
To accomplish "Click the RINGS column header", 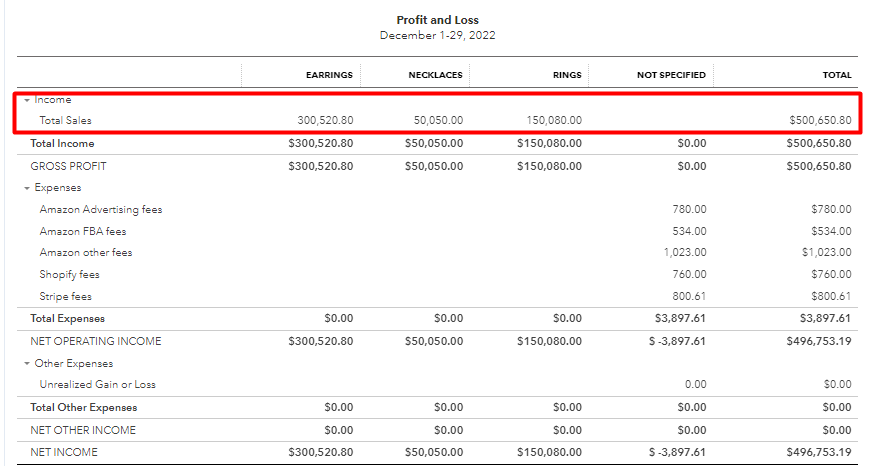I will tap(567, 75).
